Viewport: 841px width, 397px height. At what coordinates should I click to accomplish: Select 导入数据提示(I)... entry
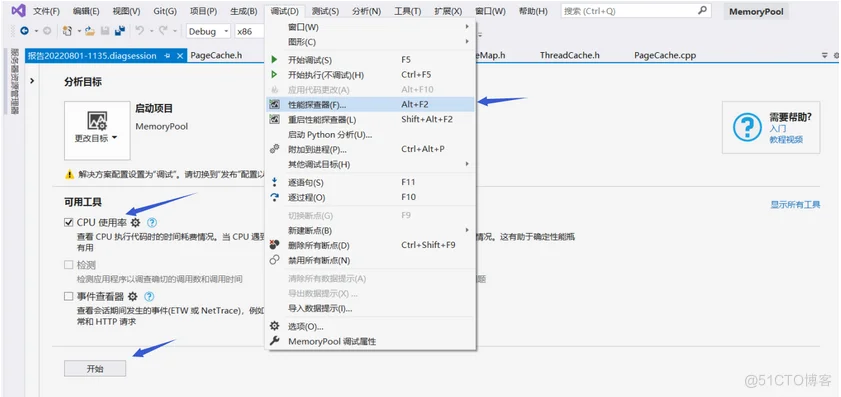(371, 308)
